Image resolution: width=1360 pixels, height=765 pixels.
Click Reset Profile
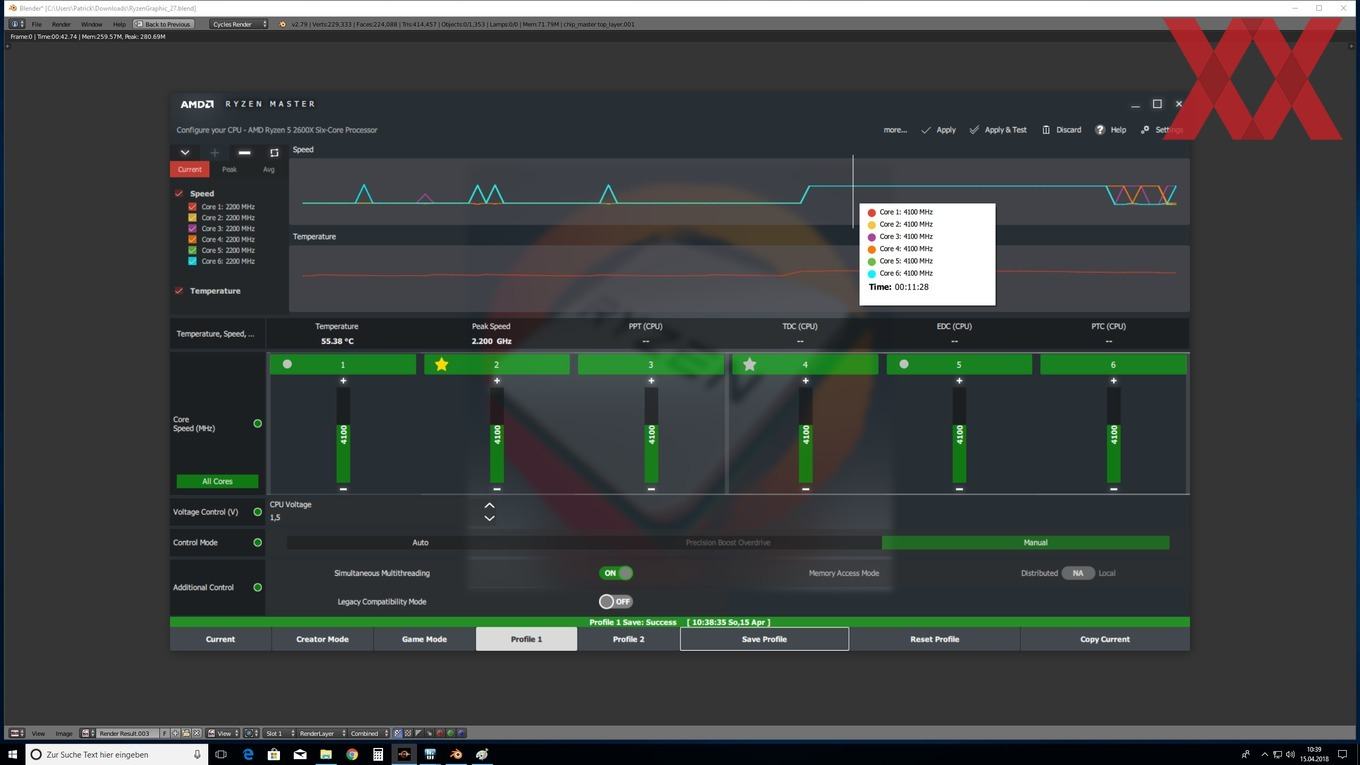click(934, 639)
